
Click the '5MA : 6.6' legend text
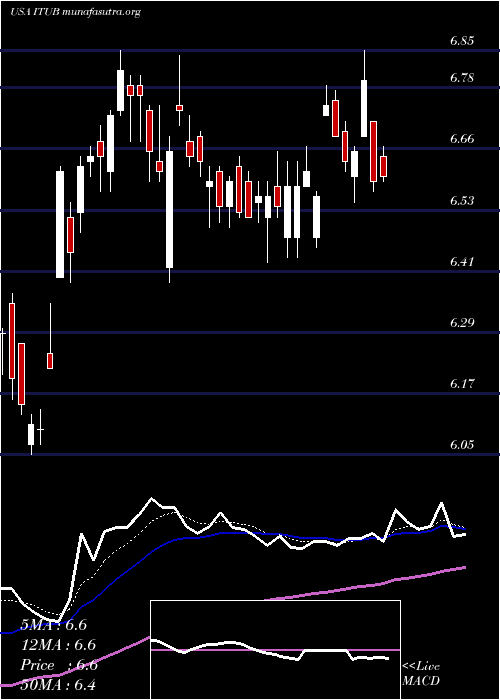click(54, 625)
